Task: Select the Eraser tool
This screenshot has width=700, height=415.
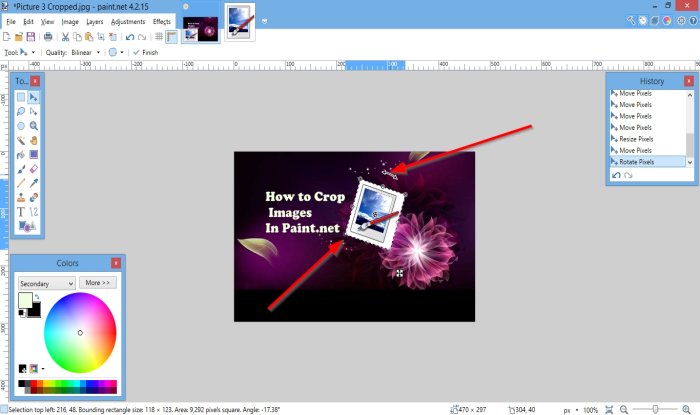Action: (33, 169)
